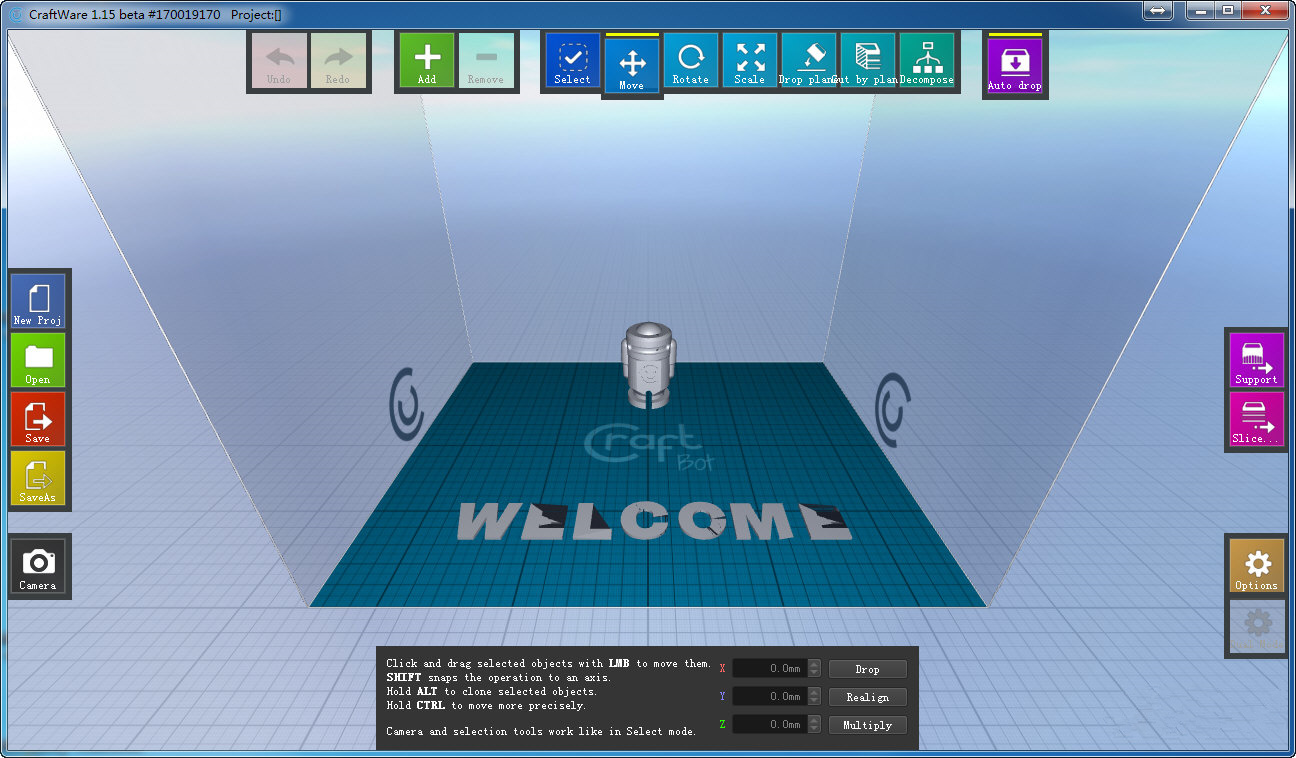
Task: Open the Options settings panel
Action: 1256,566
